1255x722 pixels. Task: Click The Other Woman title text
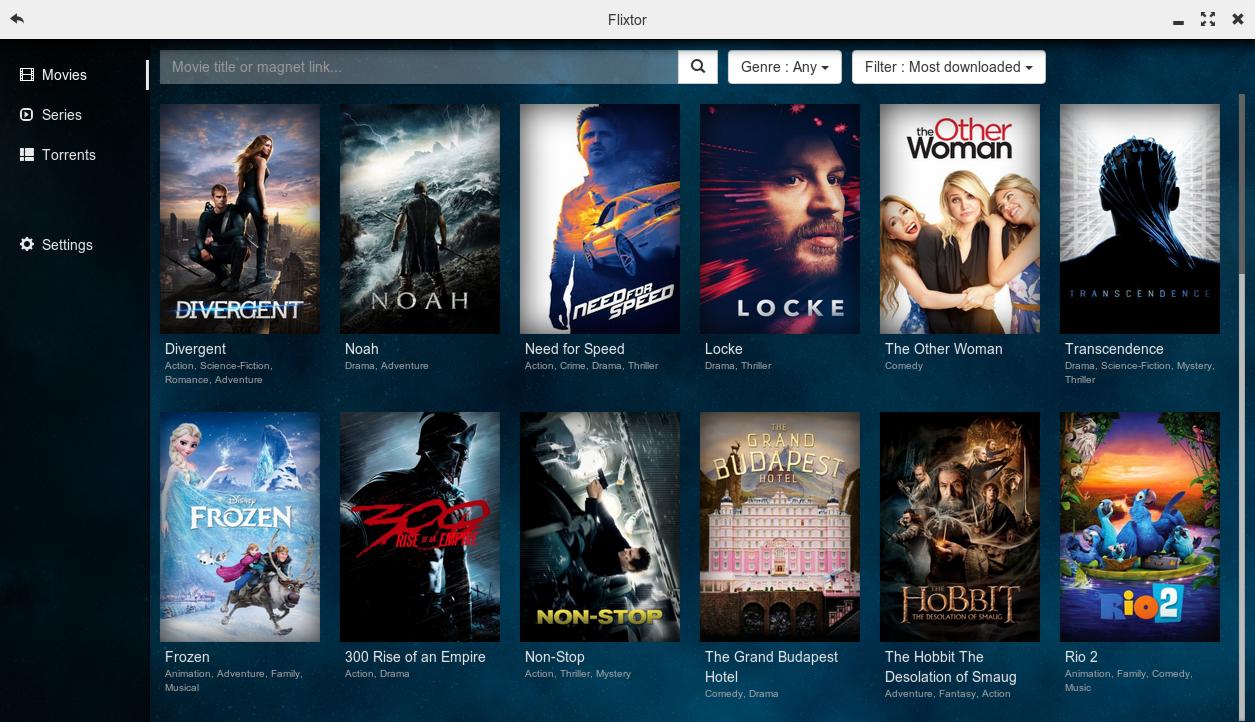click(x=944, y=349)
